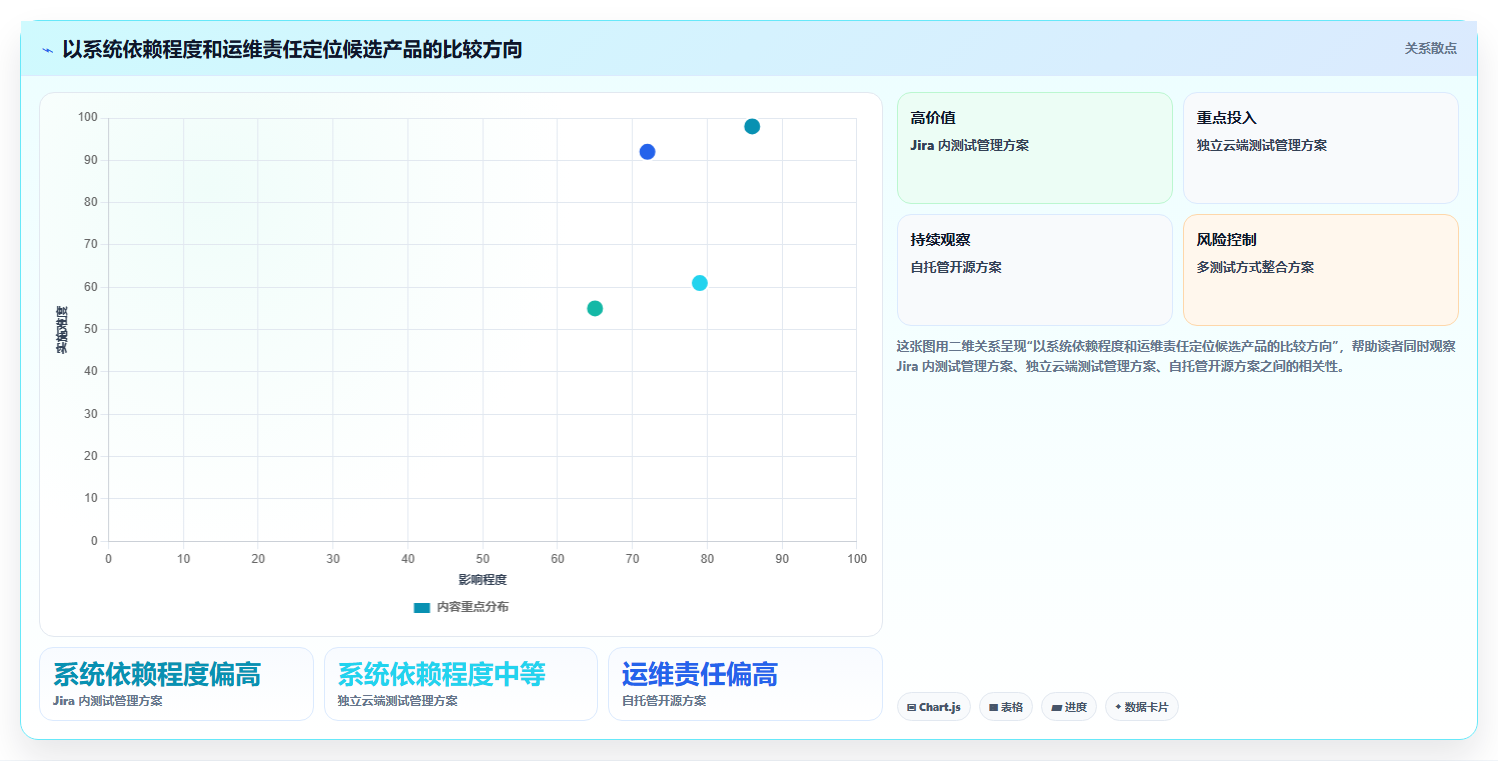The height and width of the screenshot is (761, 1498).
Task: Click the icon inside the 数据卡片 chip
Action: (x=1118, y=707)
